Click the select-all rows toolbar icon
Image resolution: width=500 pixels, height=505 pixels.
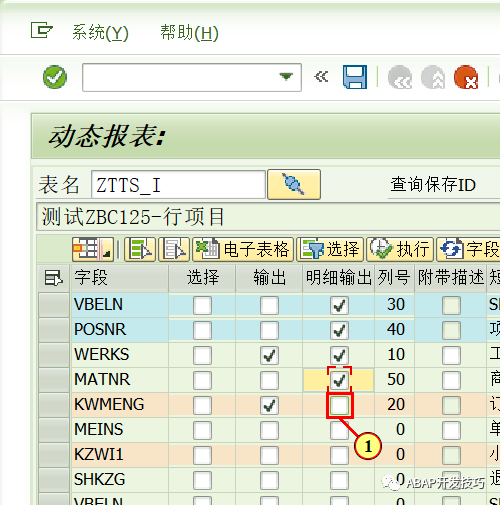140,249
